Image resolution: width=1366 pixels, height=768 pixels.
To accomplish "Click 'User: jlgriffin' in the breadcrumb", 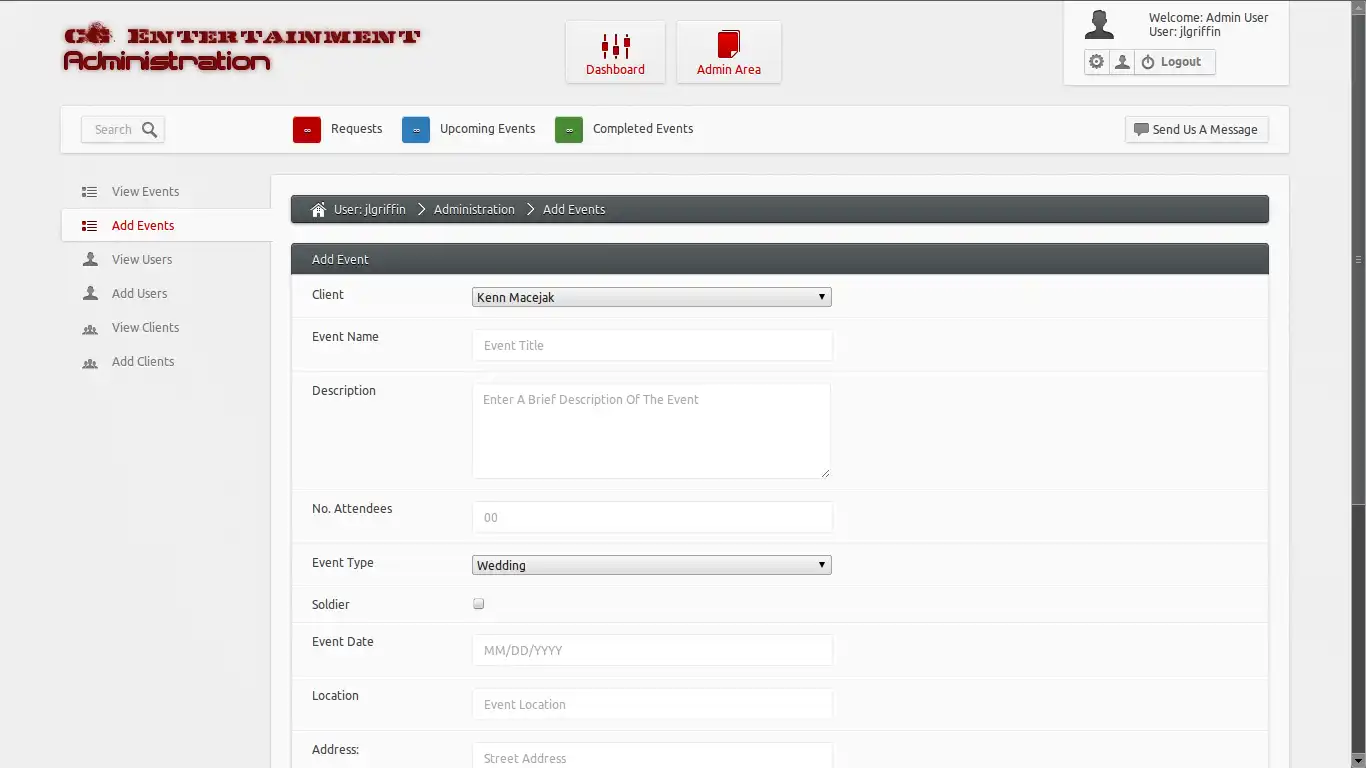I will pos(370,210).
